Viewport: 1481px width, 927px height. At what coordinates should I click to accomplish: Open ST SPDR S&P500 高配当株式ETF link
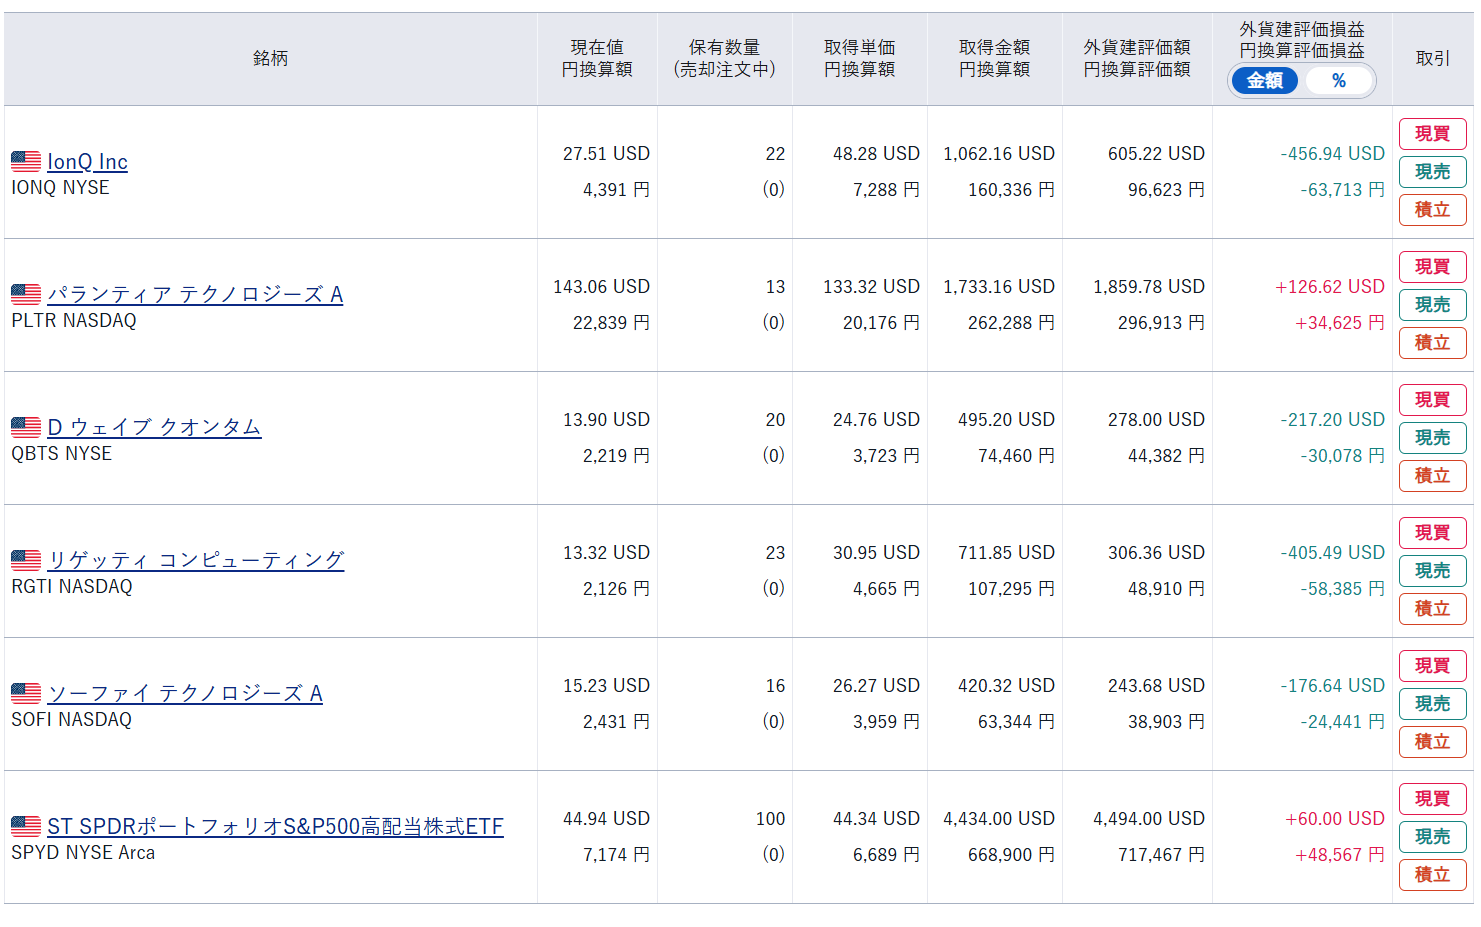(x=275, y=827)
